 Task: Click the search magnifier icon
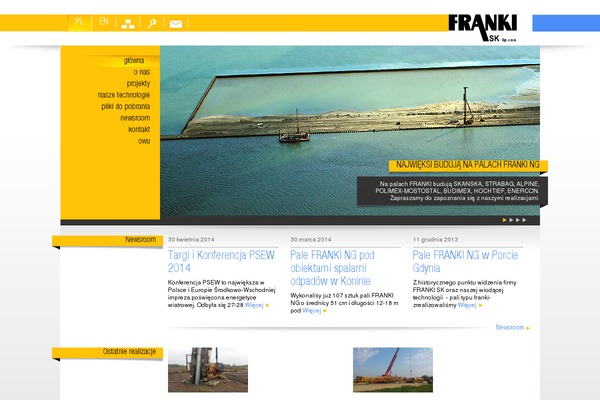152,24
